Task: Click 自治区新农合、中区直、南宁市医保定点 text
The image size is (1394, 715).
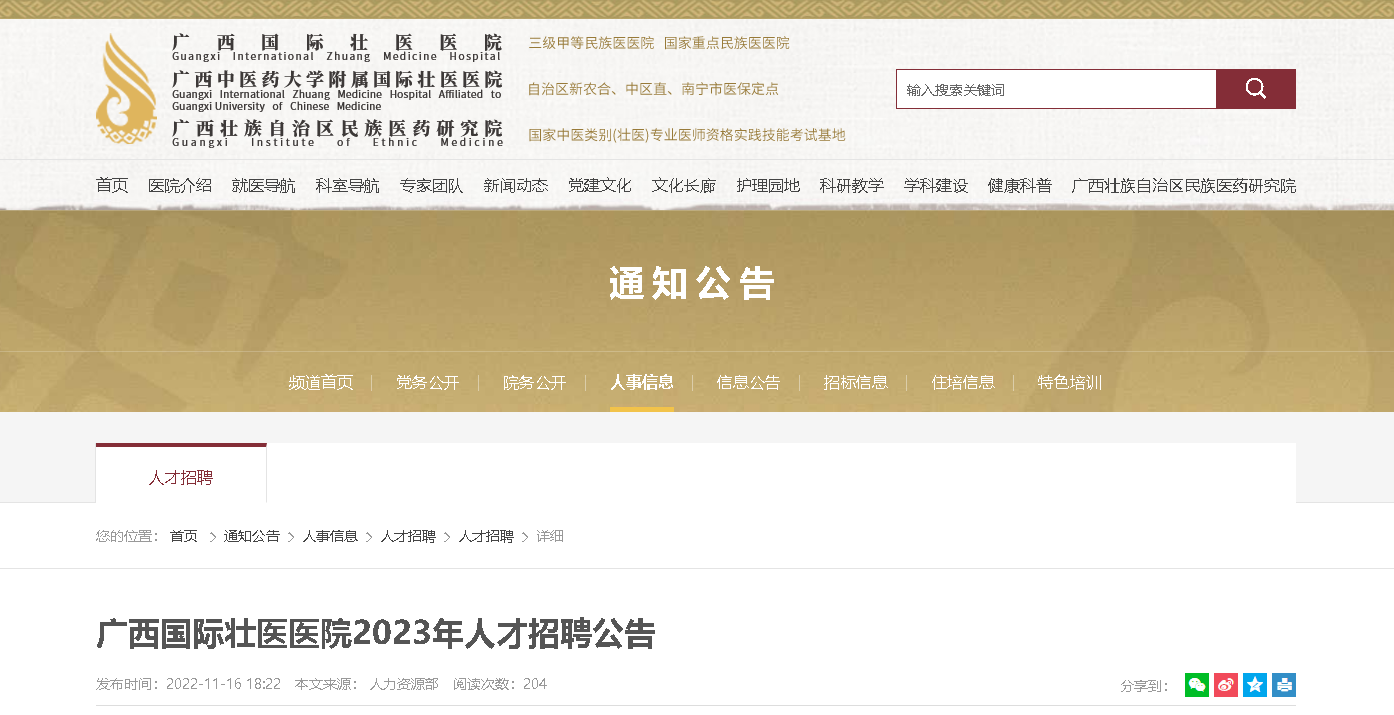Action: (653, 89)
